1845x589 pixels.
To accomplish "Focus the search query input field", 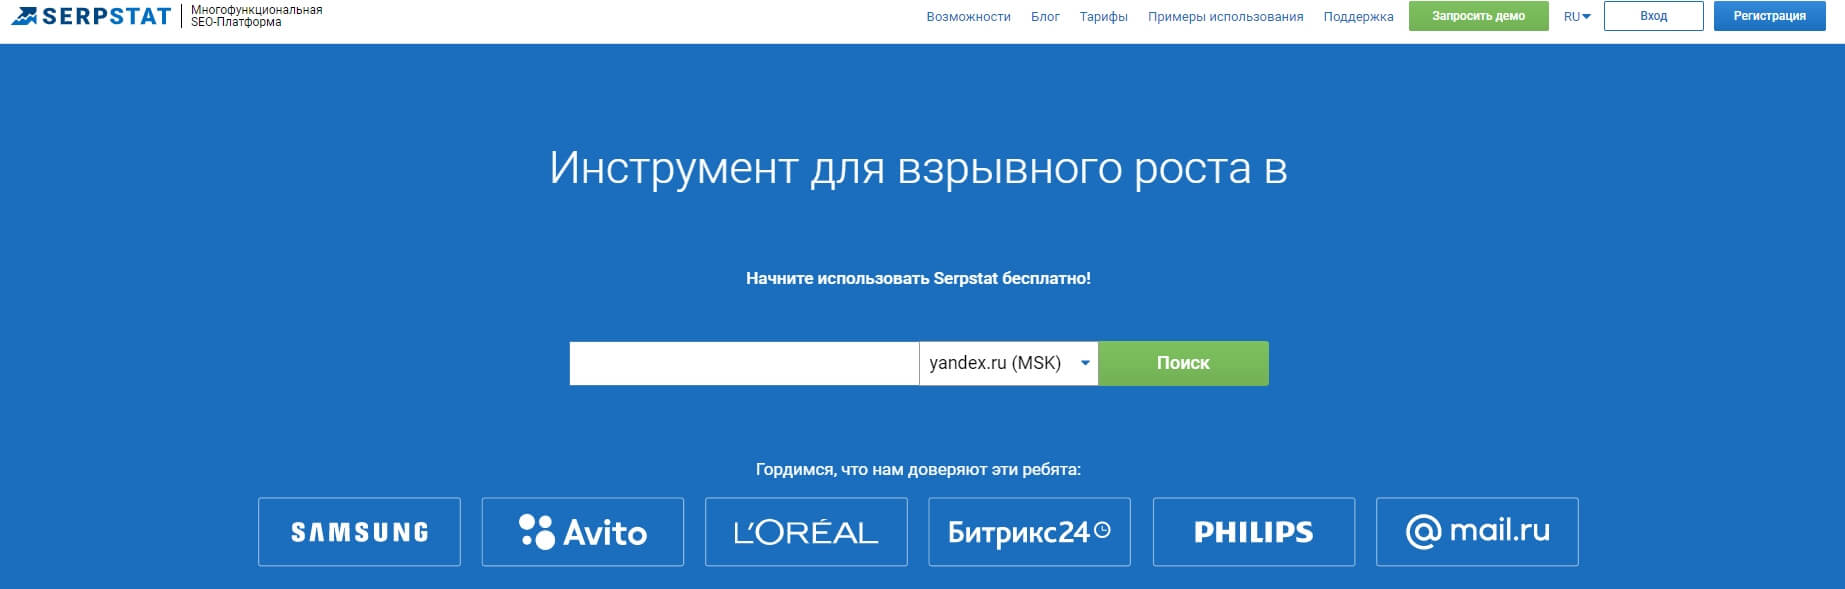I will tap(744, 363).
